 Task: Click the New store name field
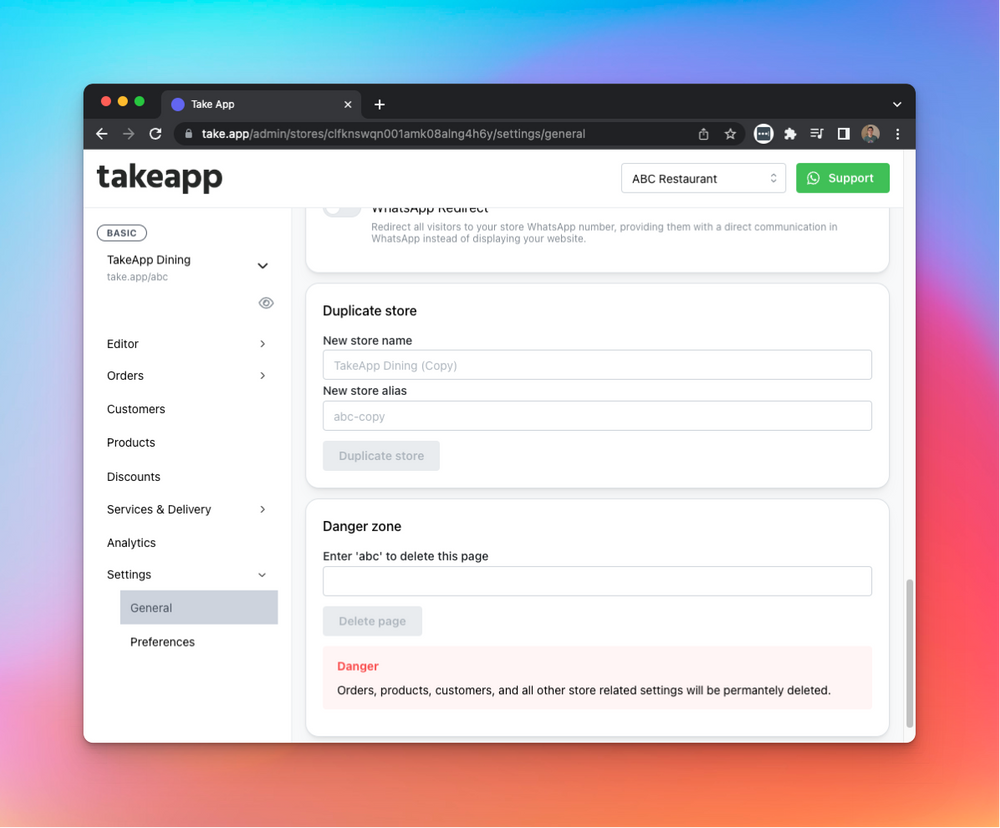point(597,365)
